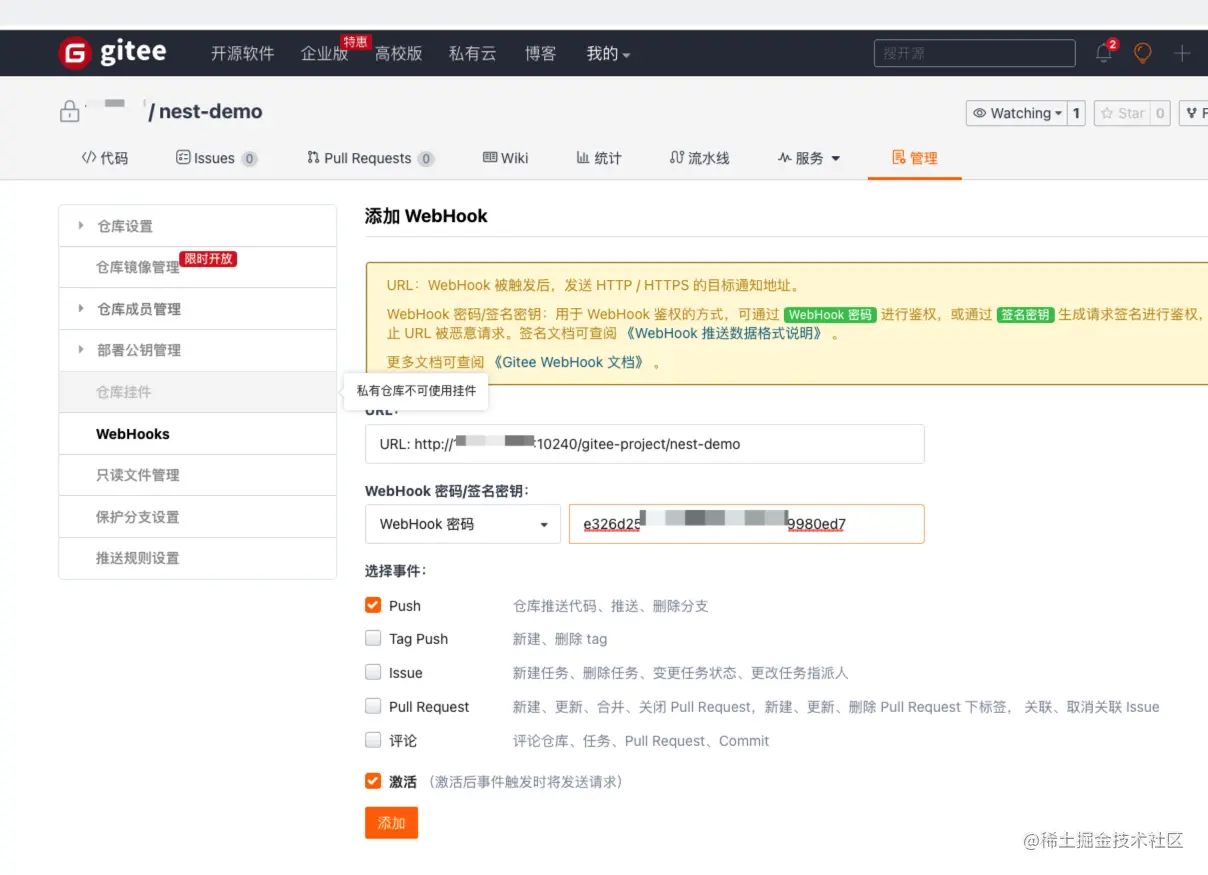This screenshot has height=875, width=1208.
Task: Open the Watching dropdown button
Action: click(x=1016, y=113)
